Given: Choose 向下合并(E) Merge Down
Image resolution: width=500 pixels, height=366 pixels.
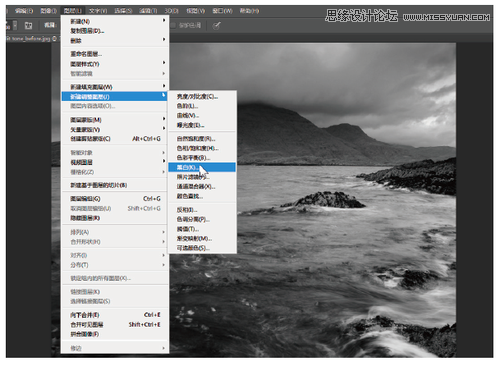Looking at the screenshot, I should [x=115, y=315].
